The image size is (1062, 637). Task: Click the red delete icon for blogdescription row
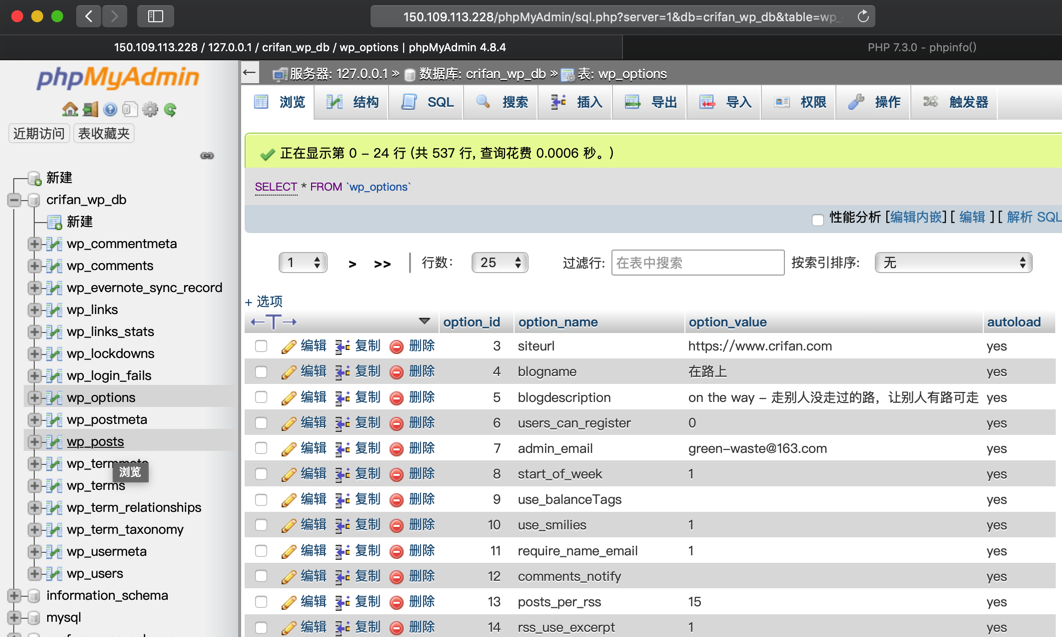(x=397, y=398)
